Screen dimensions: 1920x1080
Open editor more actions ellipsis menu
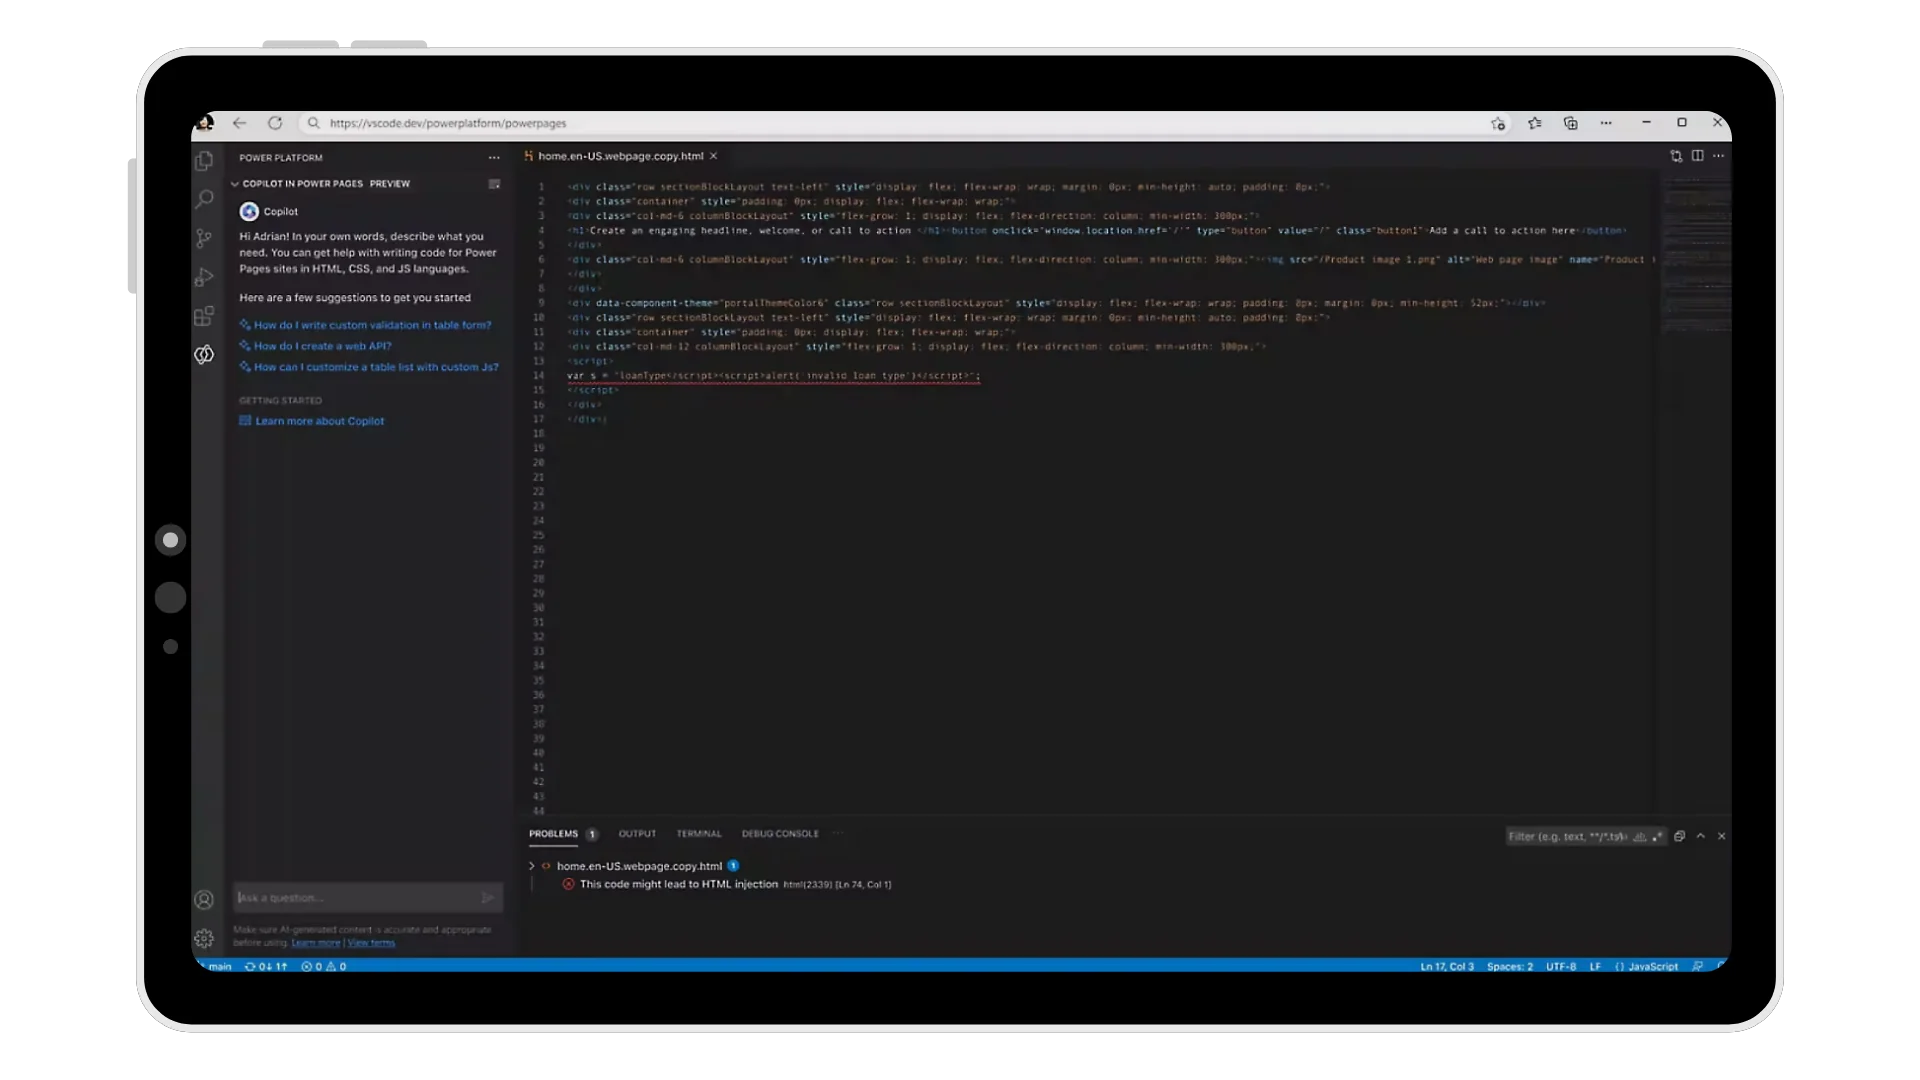tap(1719, 156)
